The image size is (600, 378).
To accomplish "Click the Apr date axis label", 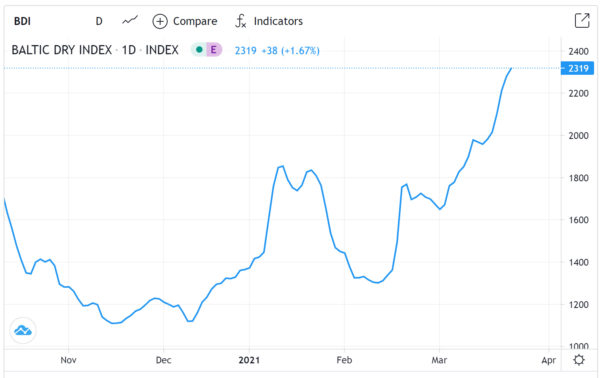I will coord(549,360).
